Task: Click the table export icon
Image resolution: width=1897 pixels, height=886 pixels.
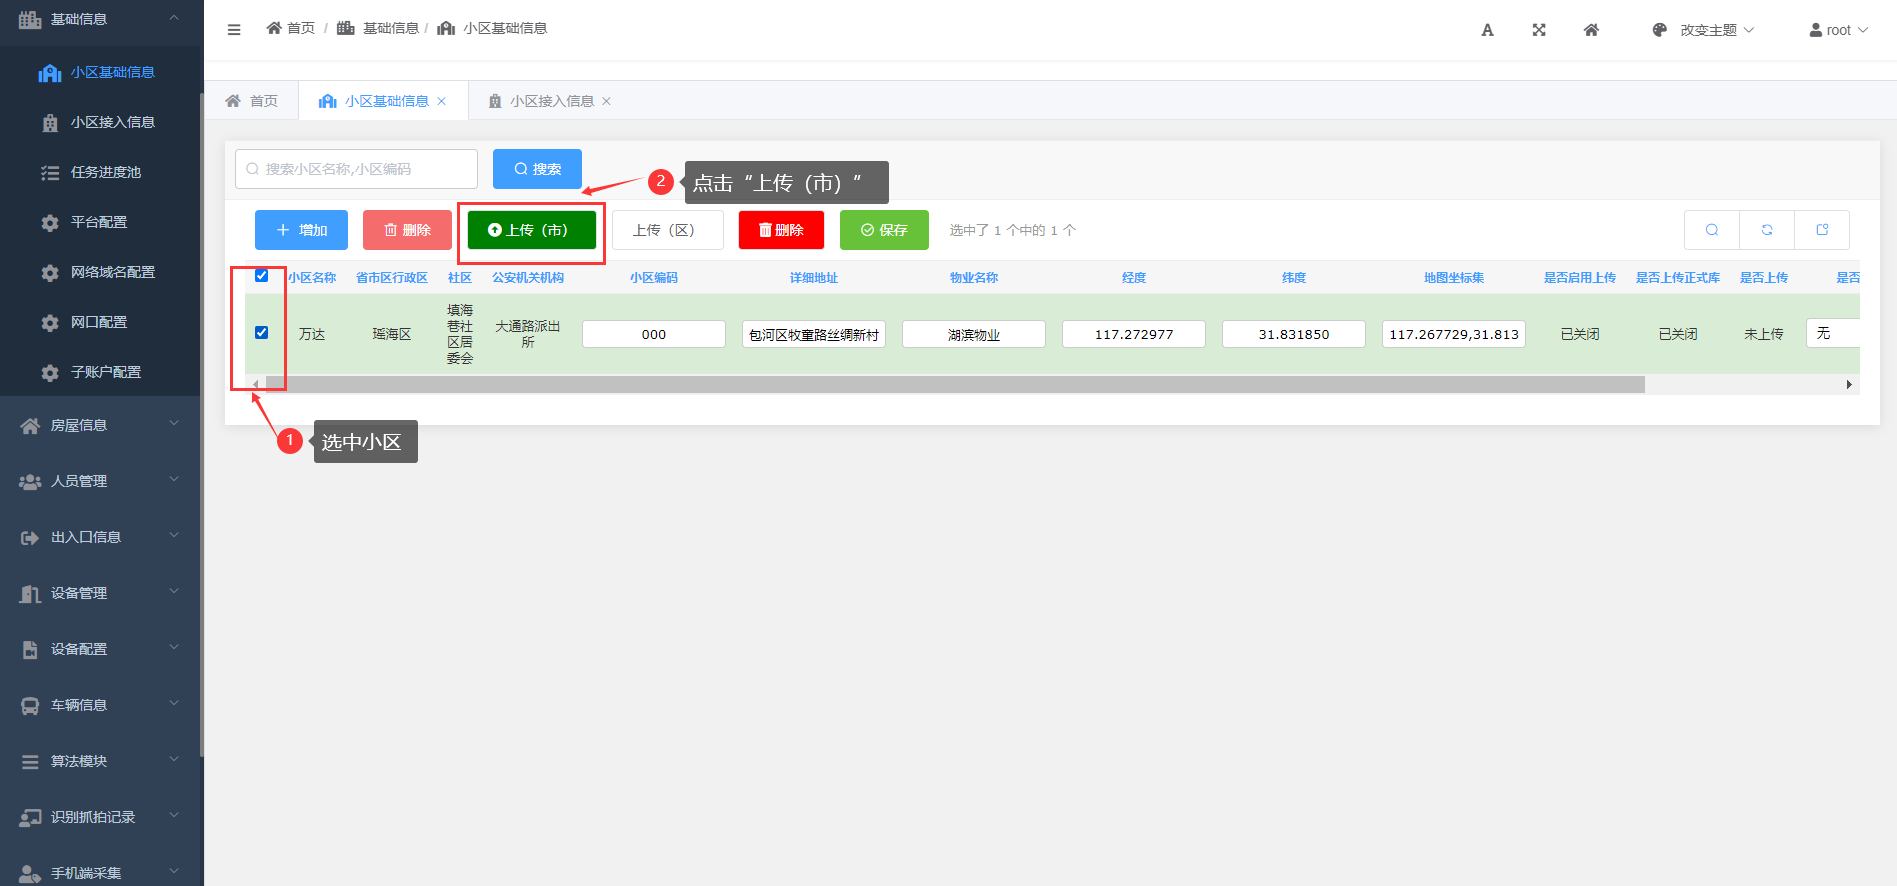Action: tap(1822, 230)
